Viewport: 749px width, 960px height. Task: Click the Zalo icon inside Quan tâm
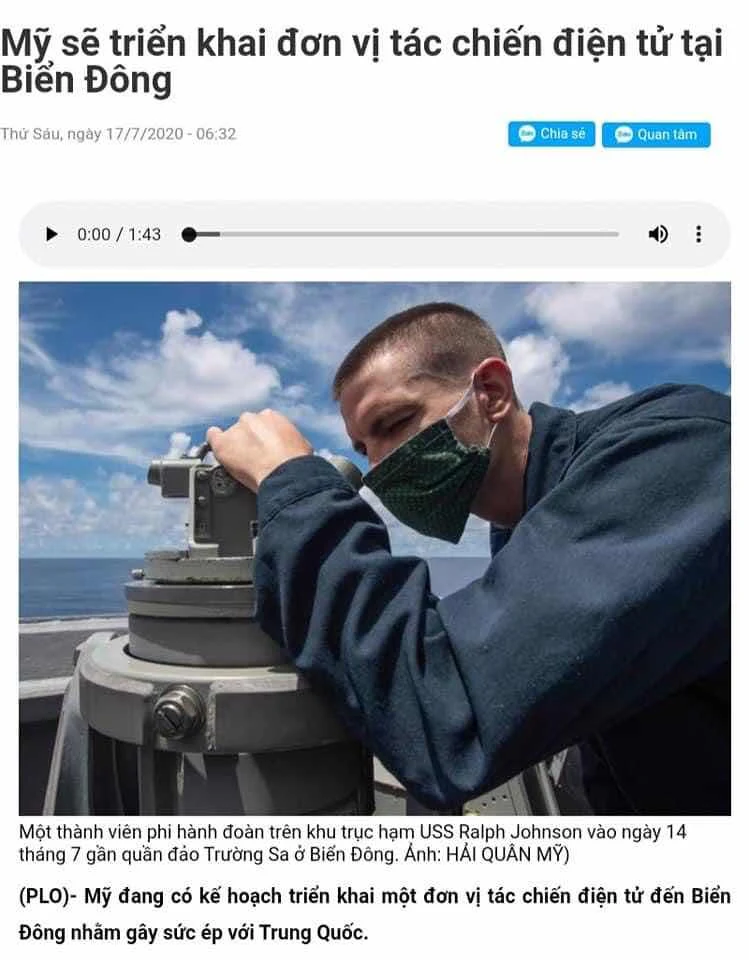(623, 134)
